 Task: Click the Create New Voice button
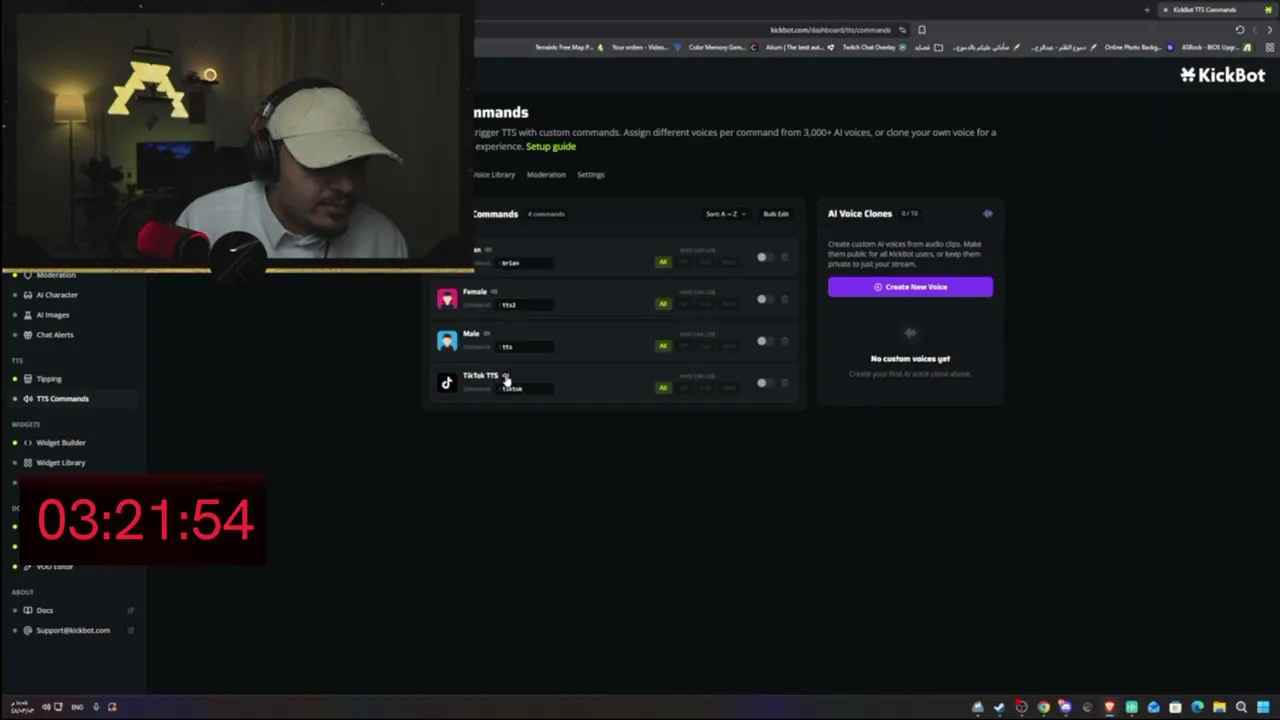tap(910, 287)
